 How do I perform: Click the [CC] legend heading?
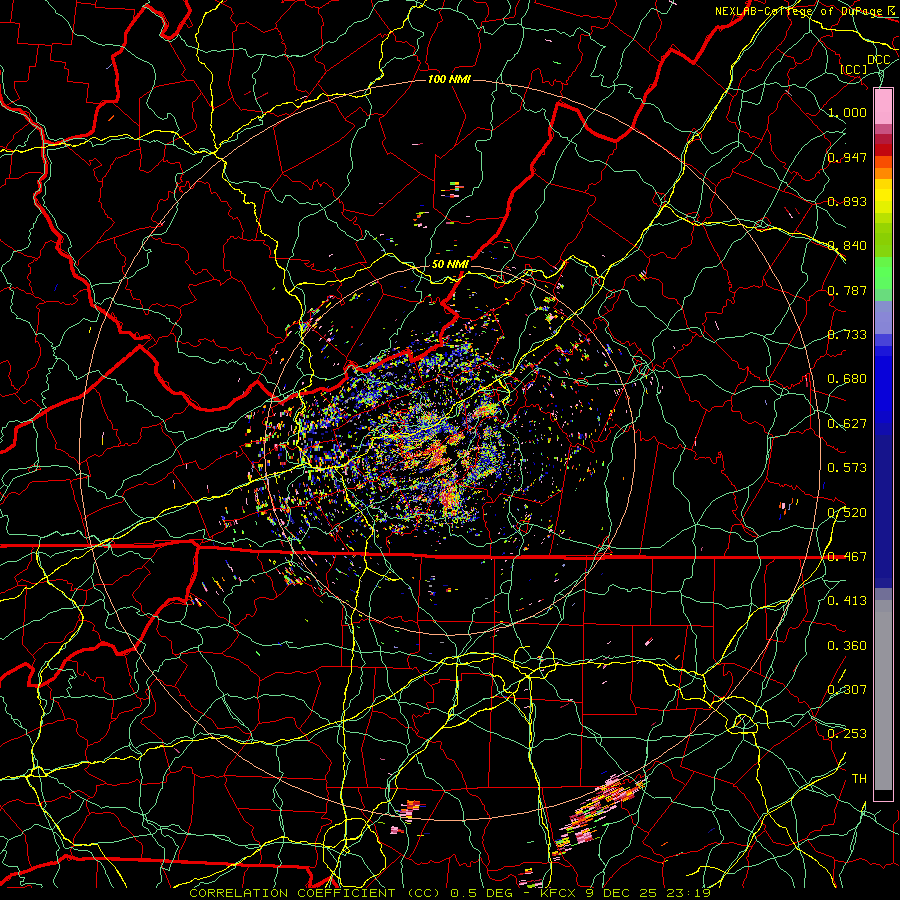pos(854,69)
